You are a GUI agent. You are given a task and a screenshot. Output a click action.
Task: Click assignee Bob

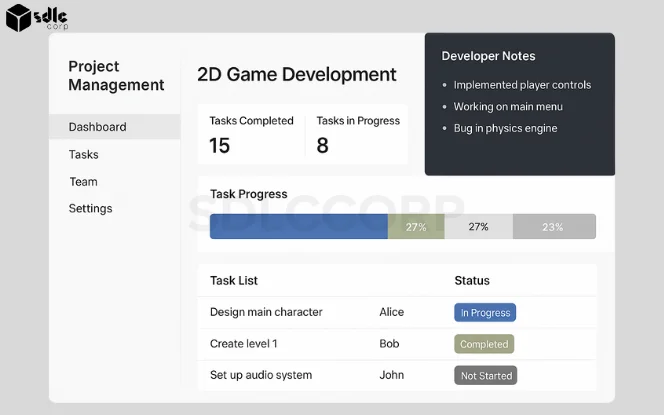pyautogui.click(x=389, y=343)
